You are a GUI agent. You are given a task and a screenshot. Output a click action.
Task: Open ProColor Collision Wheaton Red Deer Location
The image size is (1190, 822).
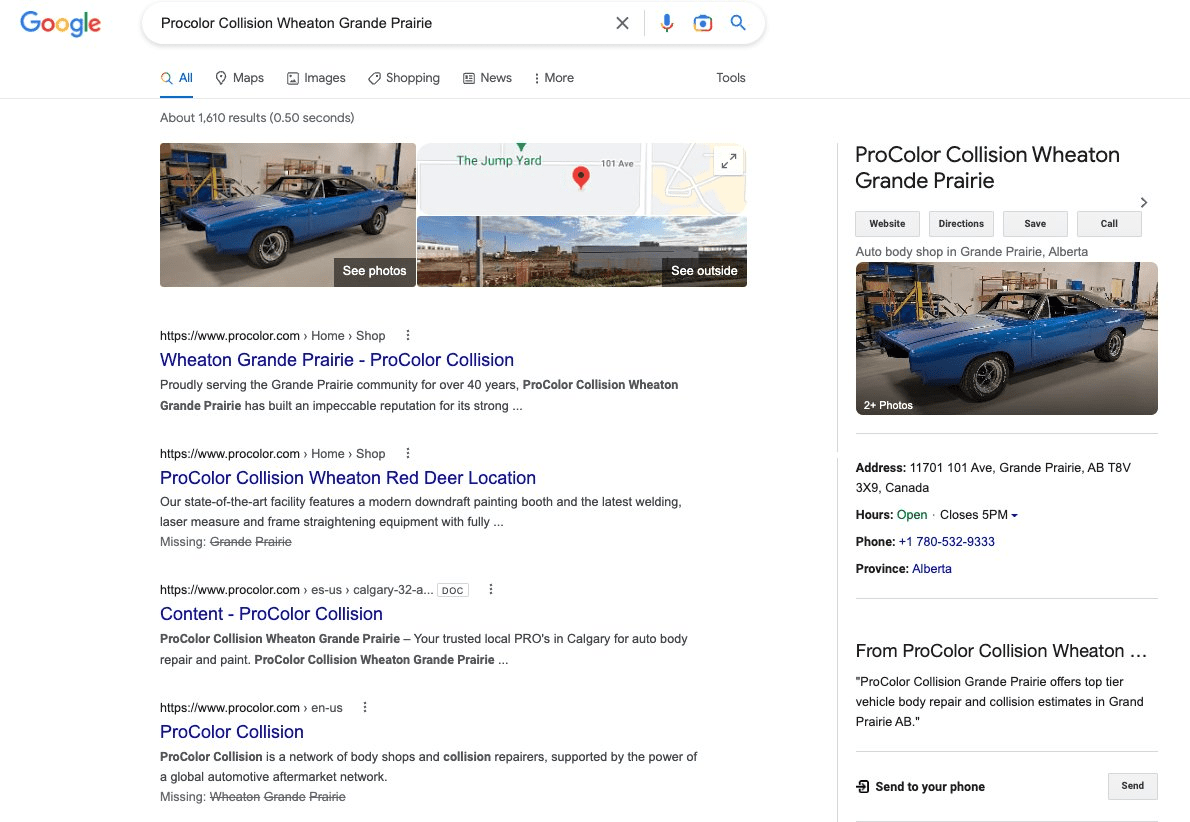pyautogui.click(x=348, y=477)
